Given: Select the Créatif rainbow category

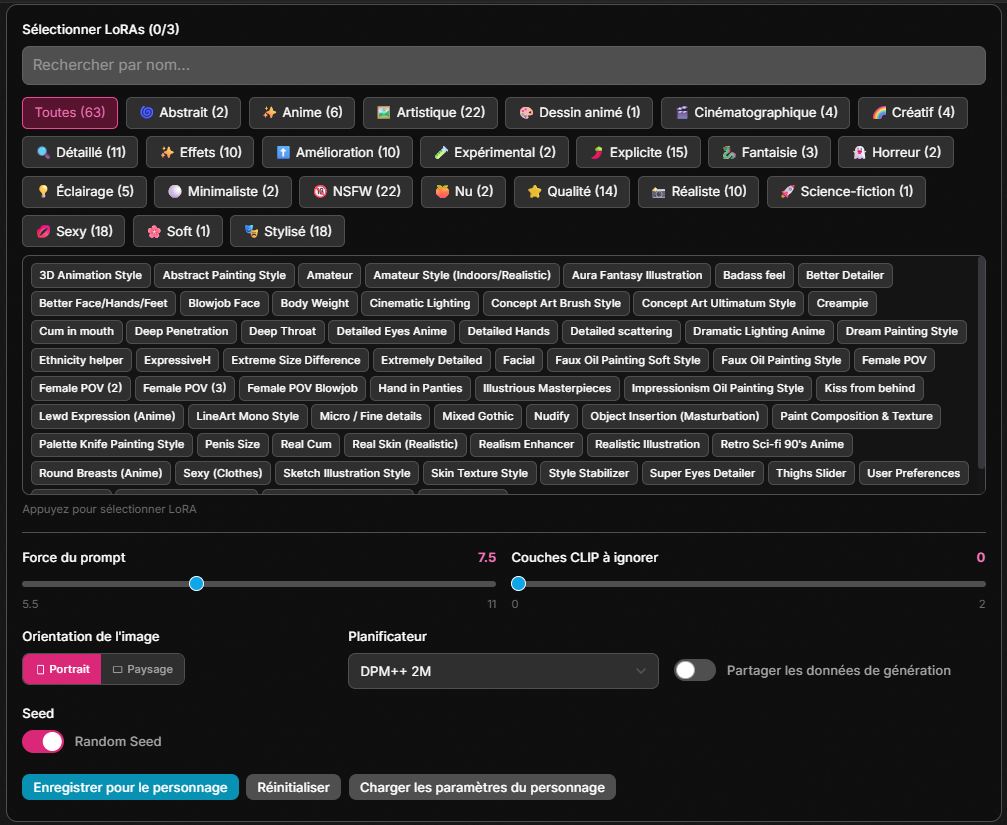Looking at the screenshot, I should click(912, 113).
